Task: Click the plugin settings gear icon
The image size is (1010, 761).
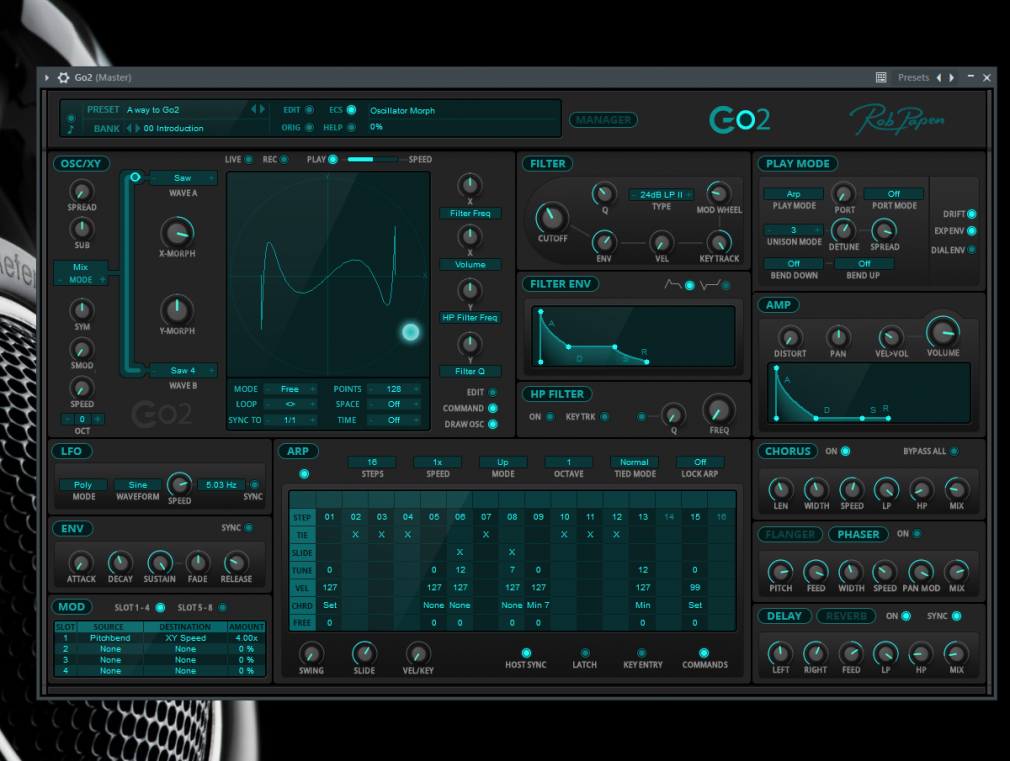Action: click(63, 78)
